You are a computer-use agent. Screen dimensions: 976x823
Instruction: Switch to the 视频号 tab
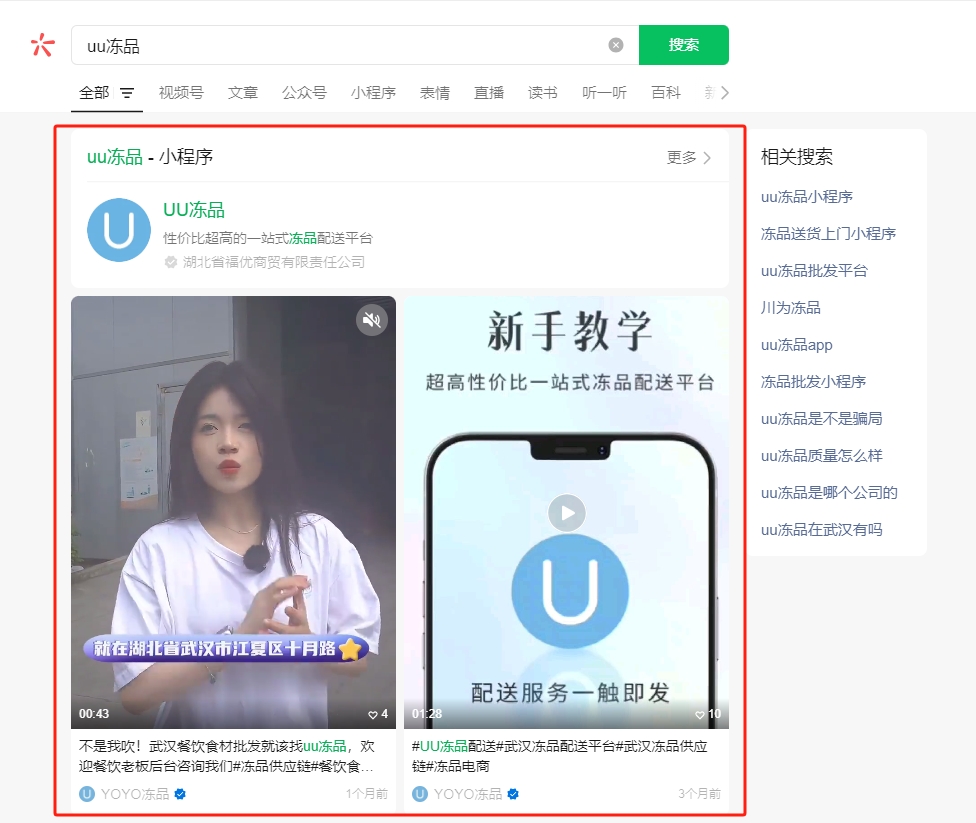[x=181, y=93]
